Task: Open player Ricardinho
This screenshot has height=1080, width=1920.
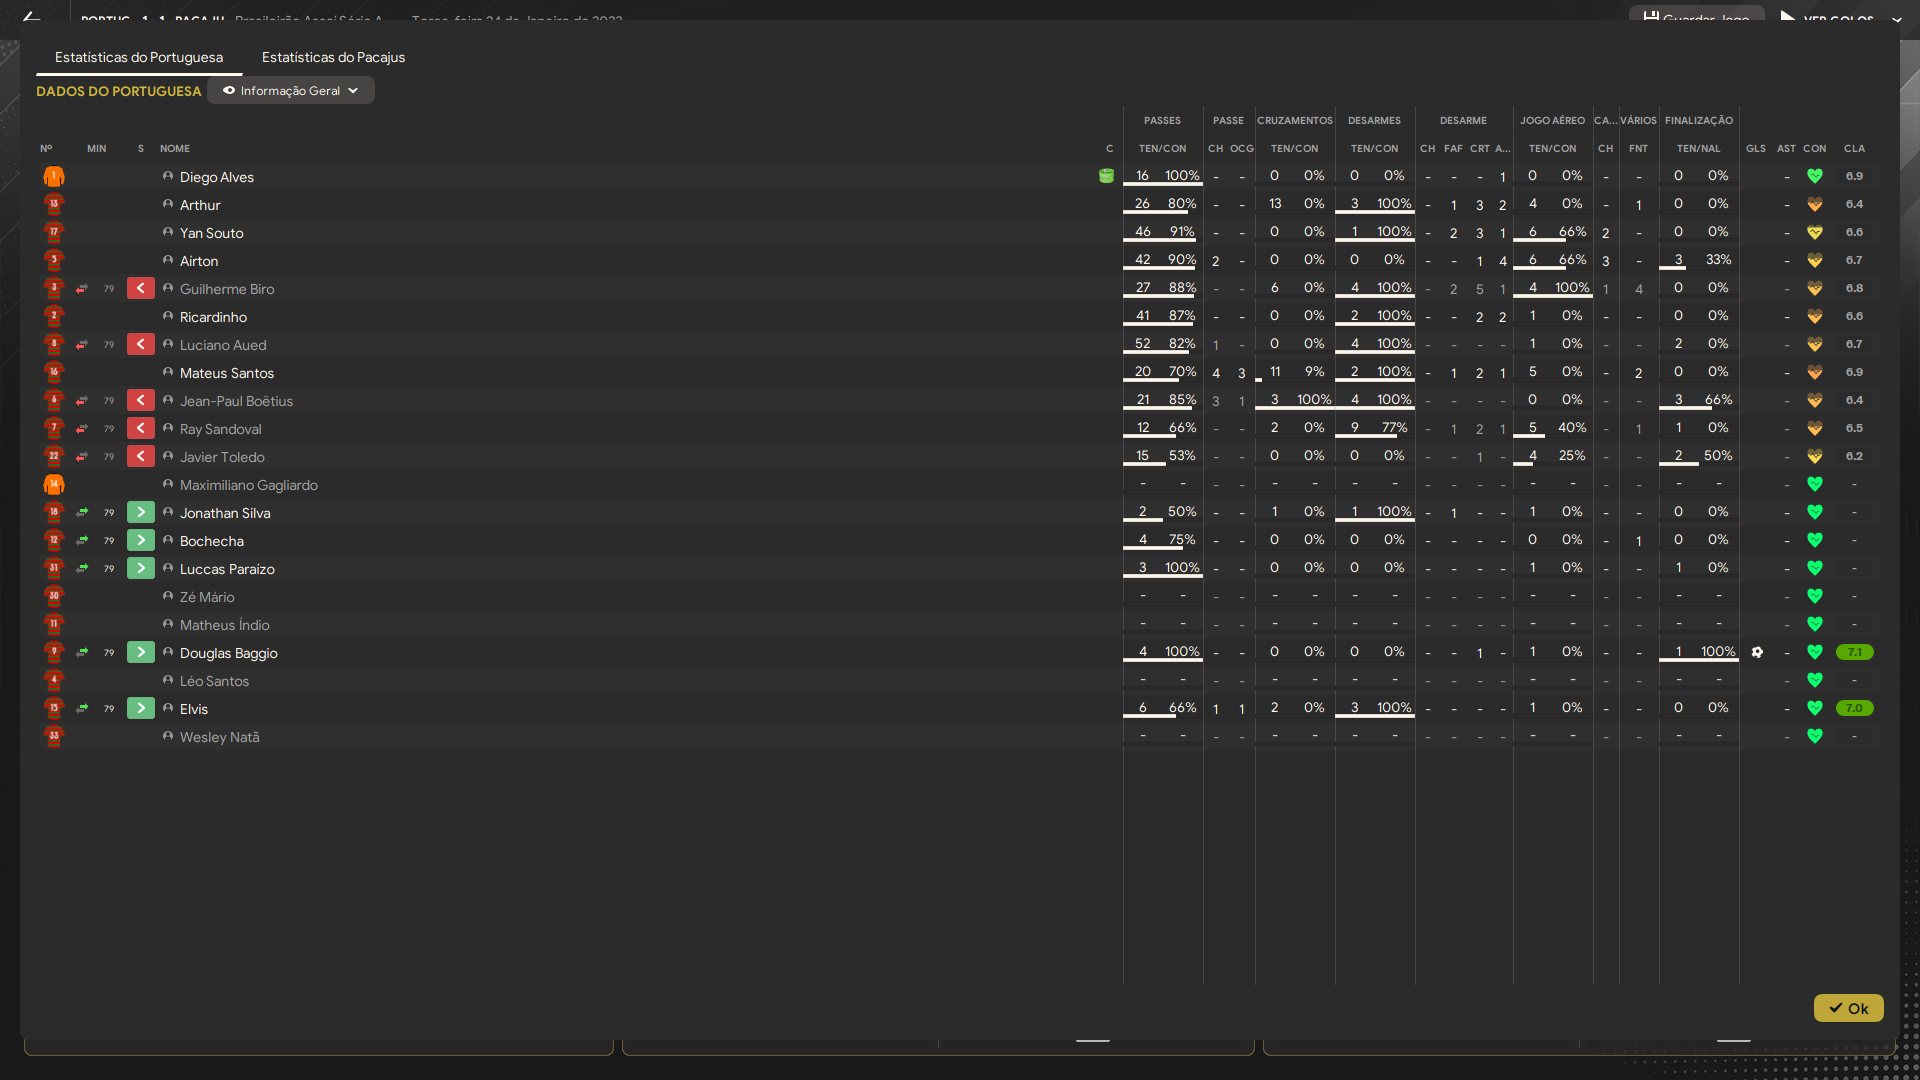Action: pos(213,317)
